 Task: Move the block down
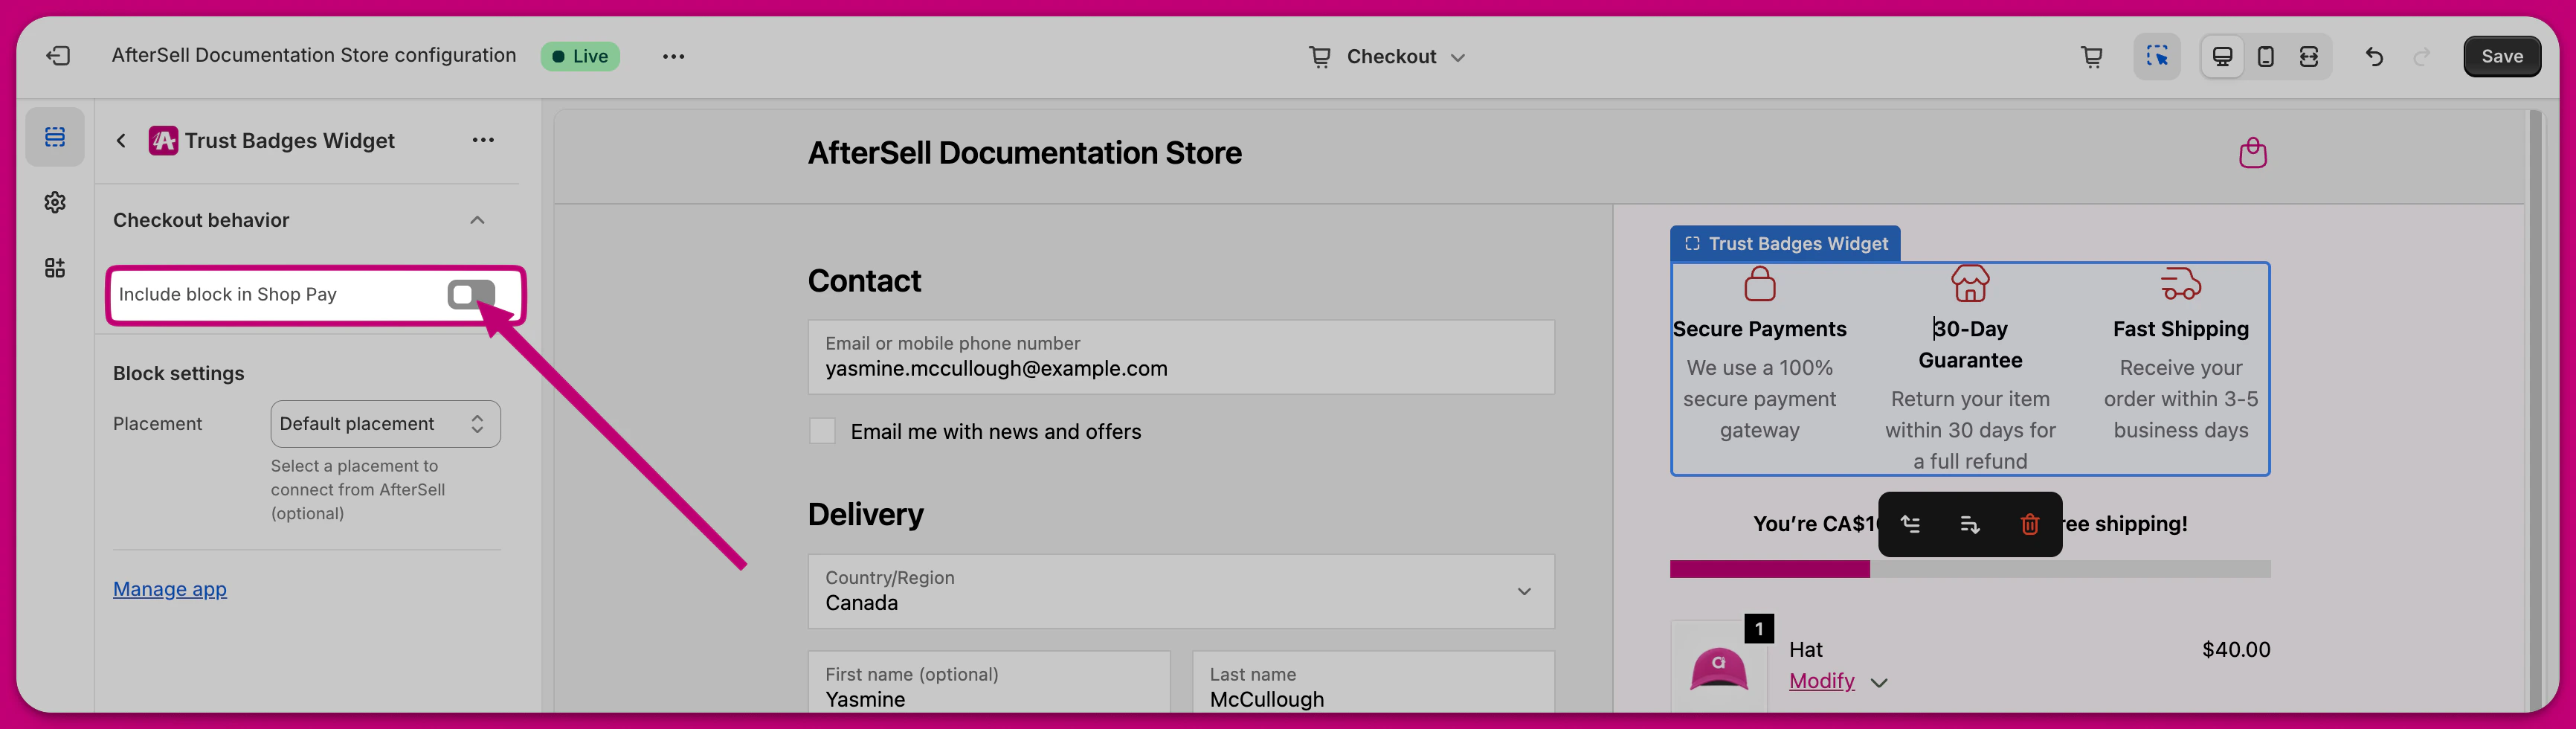(x=1970, y=524)
